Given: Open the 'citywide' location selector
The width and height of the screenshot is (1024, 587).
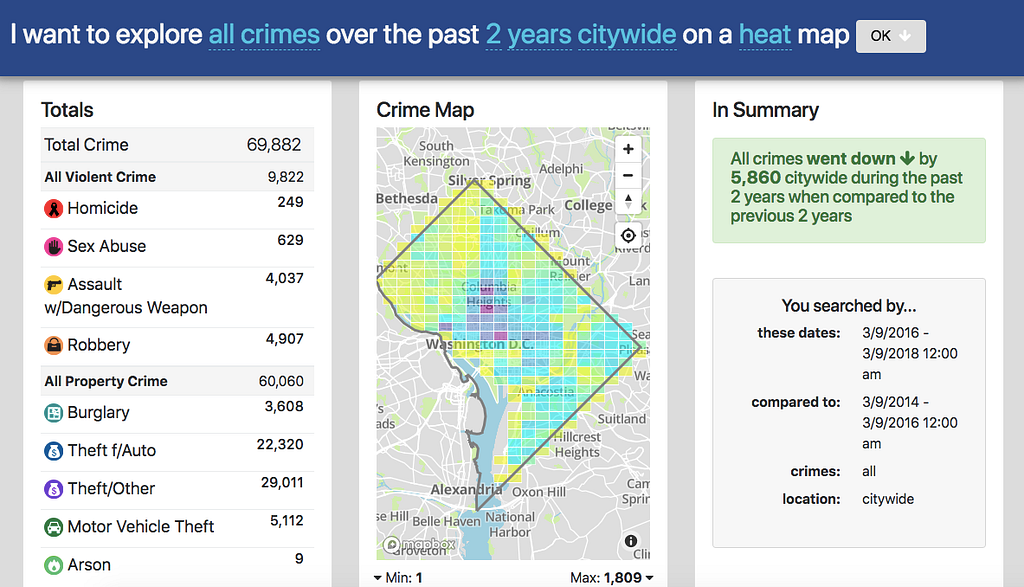Looking at the screenshot, I should [627, 35].
